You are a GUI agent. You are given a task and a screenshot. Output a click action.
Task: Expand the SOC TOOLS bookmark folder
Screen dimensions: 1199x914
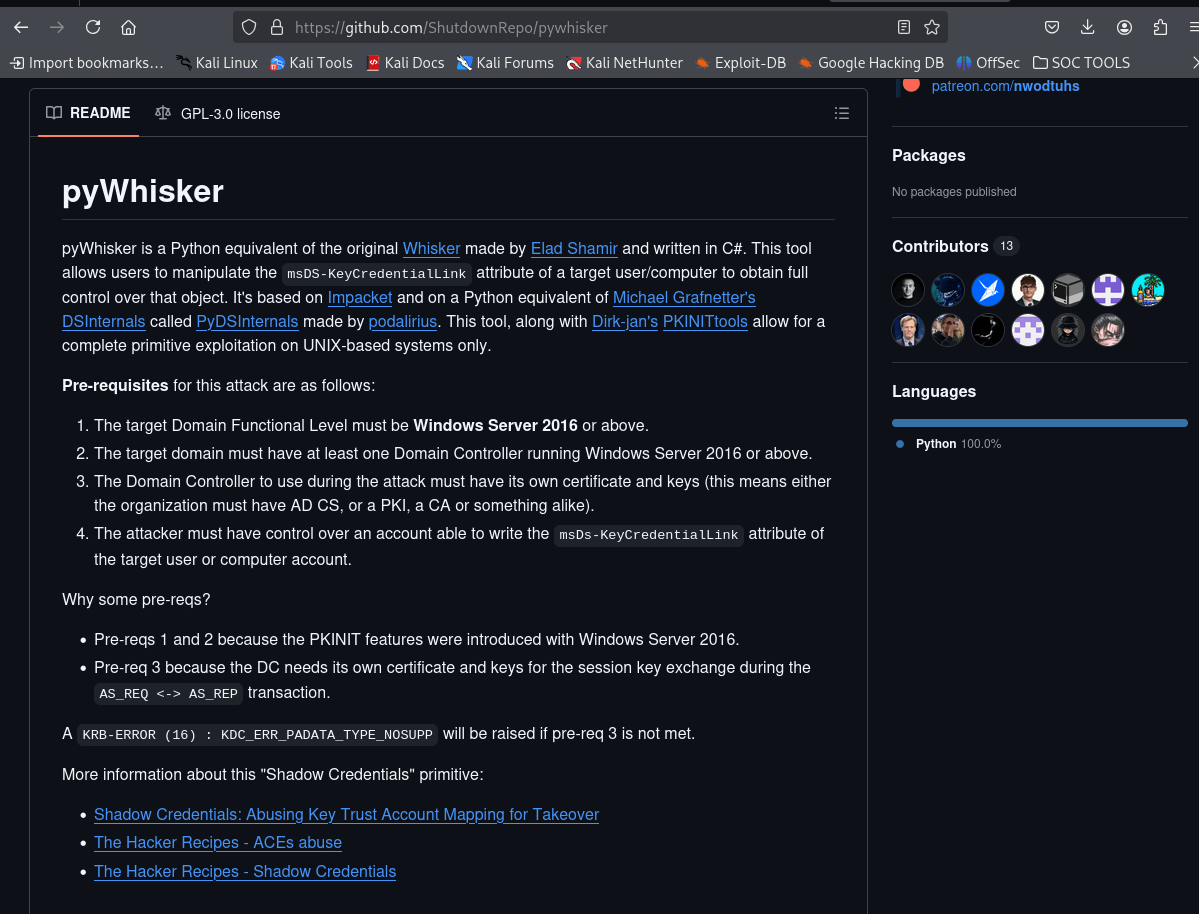1081,63
